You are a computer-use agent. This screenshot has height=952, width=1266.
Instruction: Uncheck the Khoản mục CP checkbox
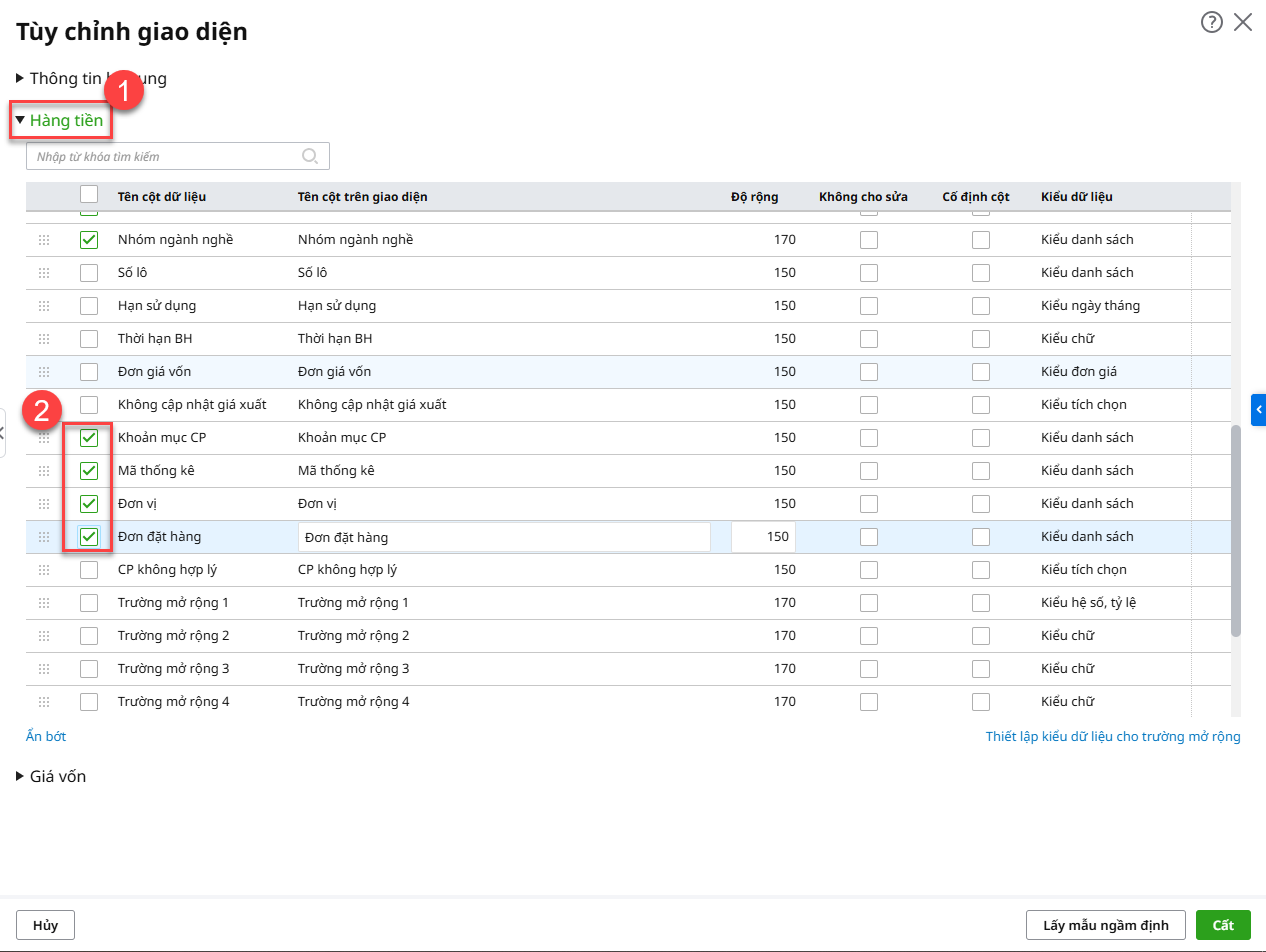point(89,438)
